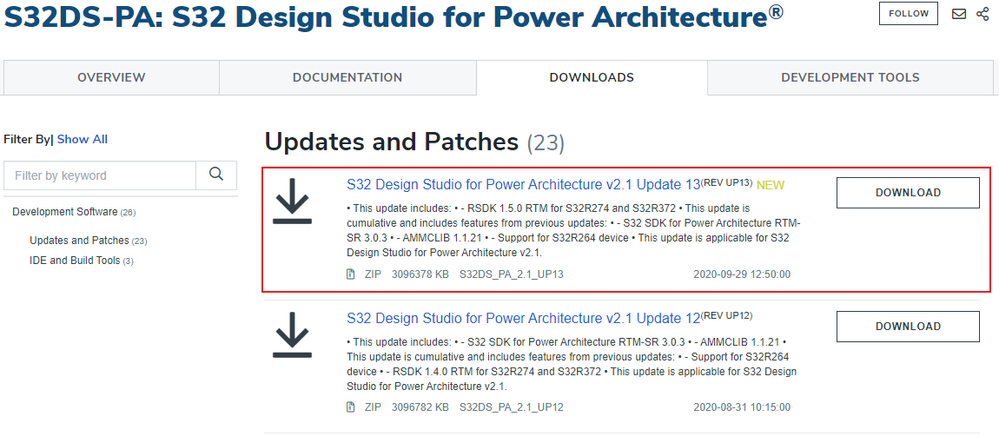Click download arrow icon for Update 12
This screenshot has height=436, width=999.
click(292, 335)
